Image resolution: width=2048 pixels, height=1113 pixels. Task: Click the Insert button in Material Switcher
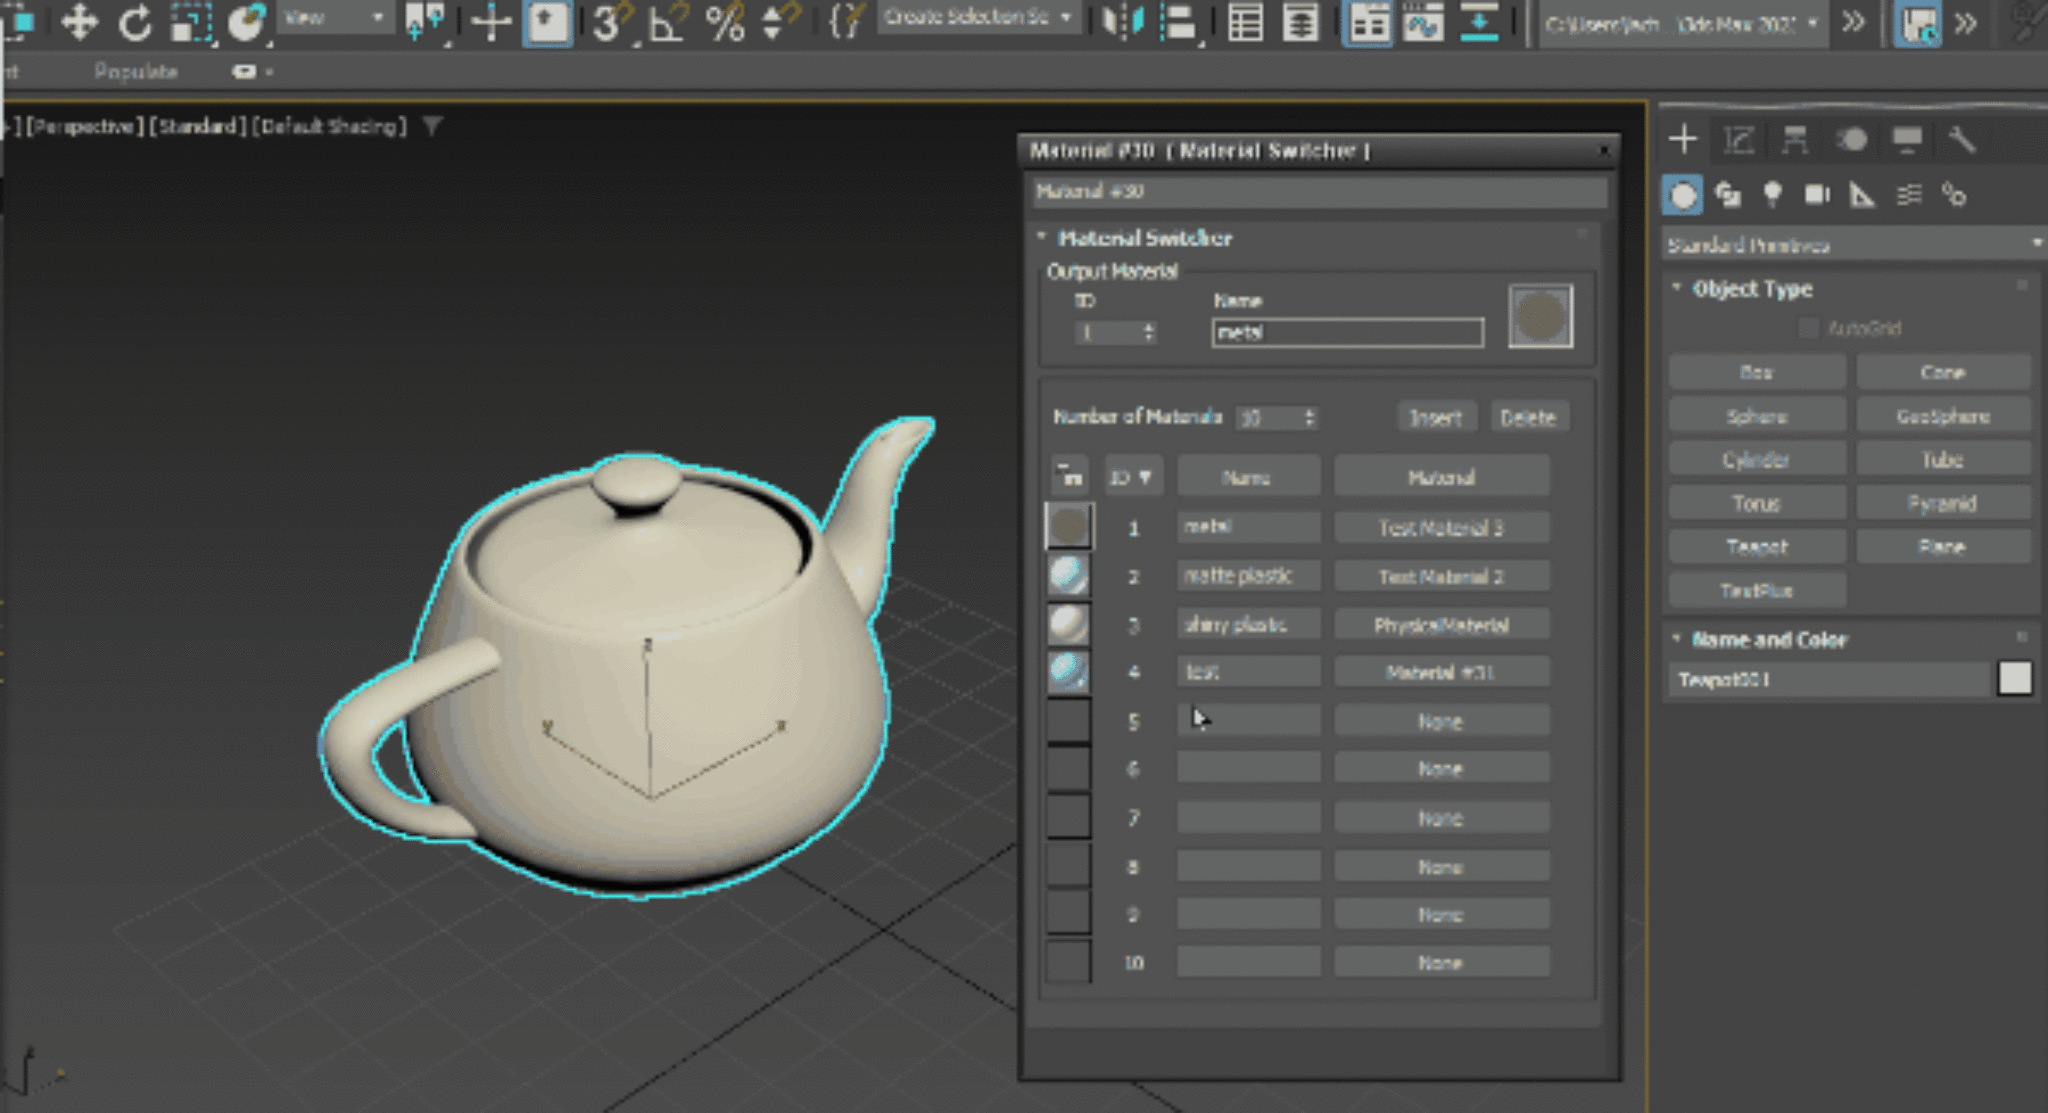pyautogui.click(x=1436, y=417)
